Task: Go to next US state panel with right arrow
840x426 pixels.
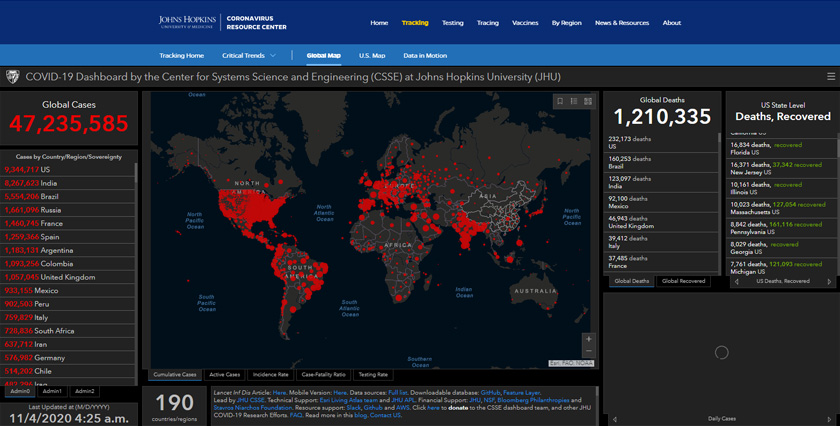Action: [x=832, y=281]
